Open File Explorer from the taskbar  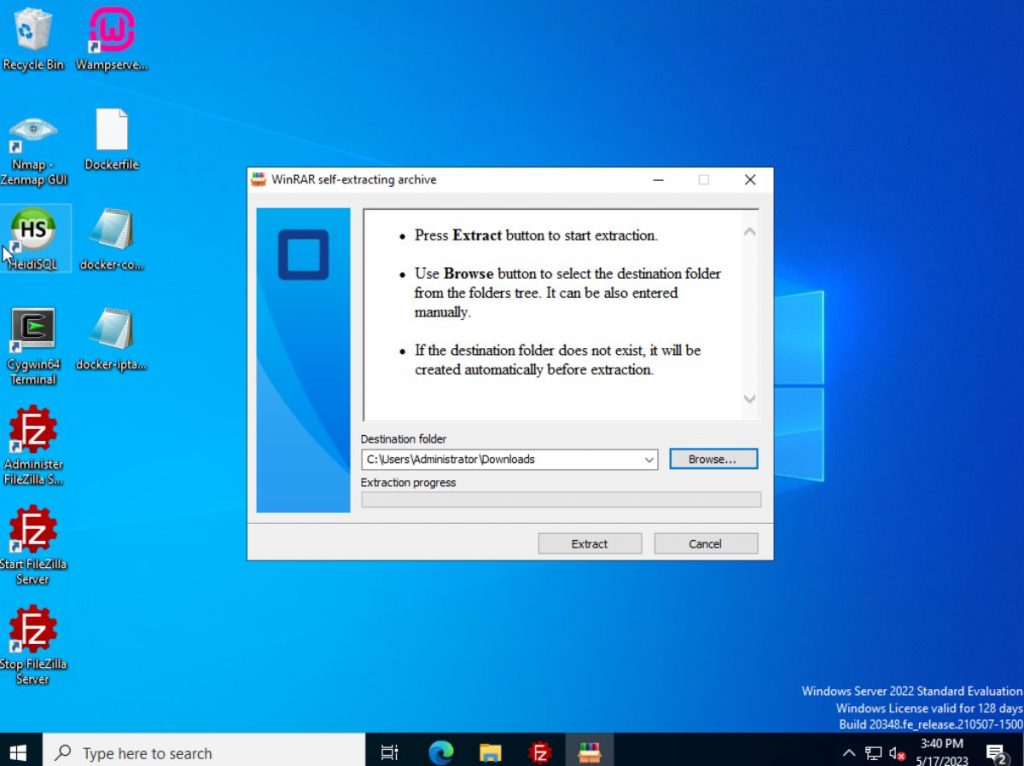pyautogui.click(x=489, y=751)
